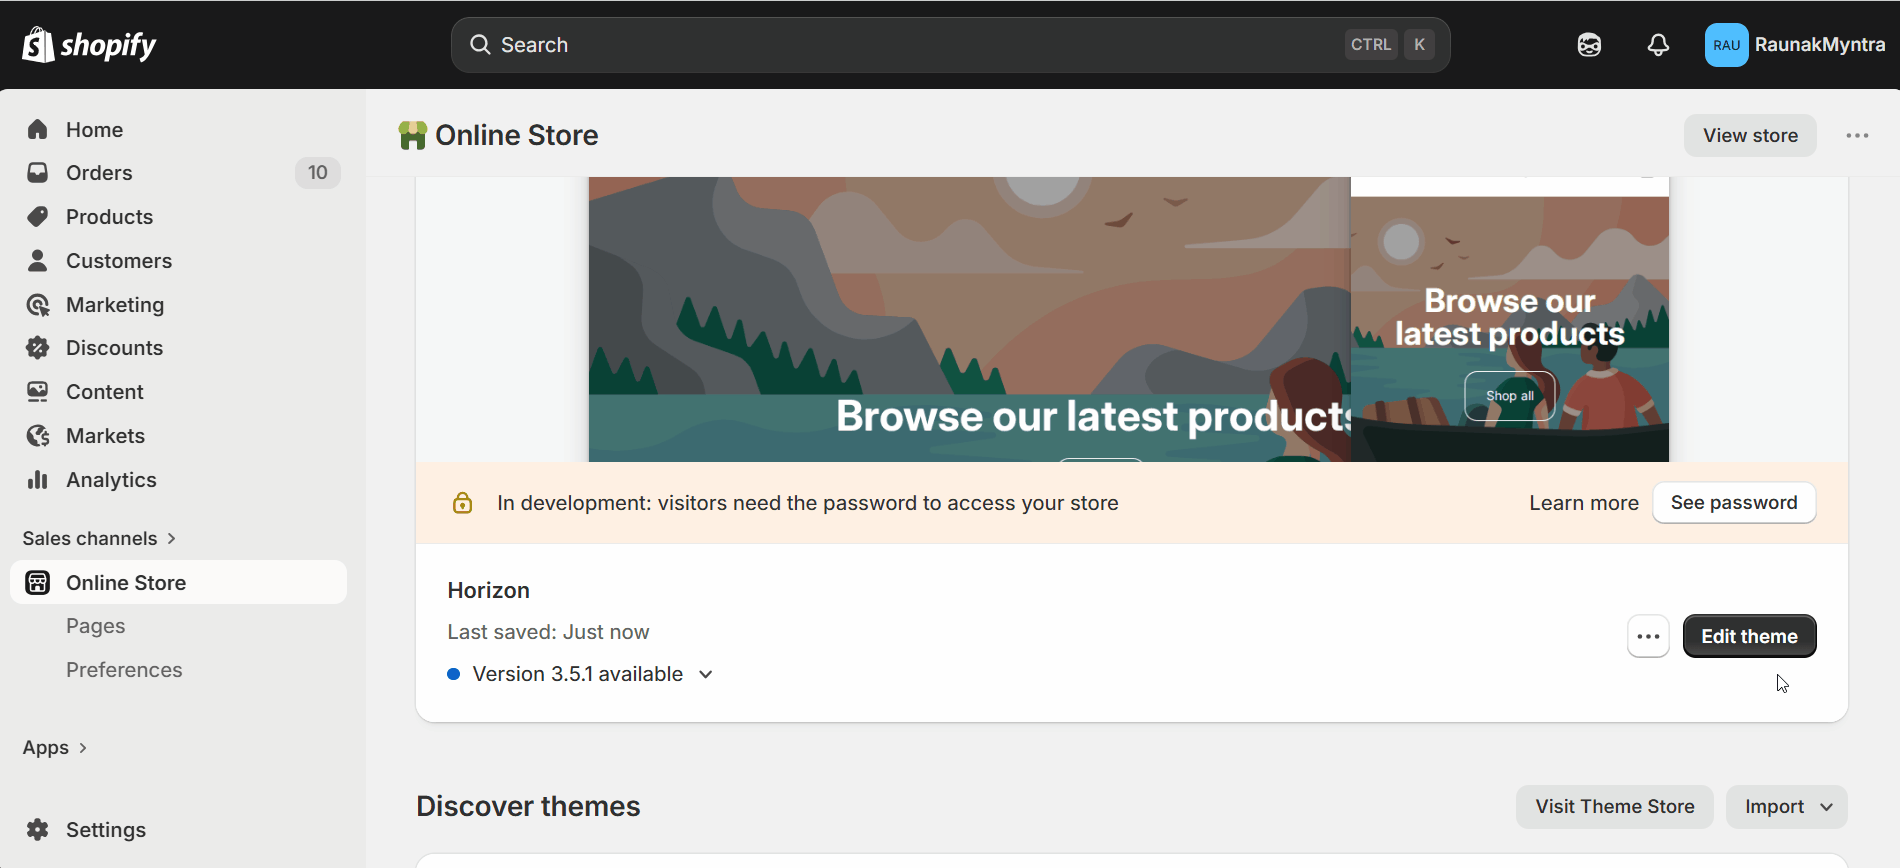Viewport: 1900px width, 868px height.
Task: Click the 'Last saved: Just now' text
Action: (548, 632)
